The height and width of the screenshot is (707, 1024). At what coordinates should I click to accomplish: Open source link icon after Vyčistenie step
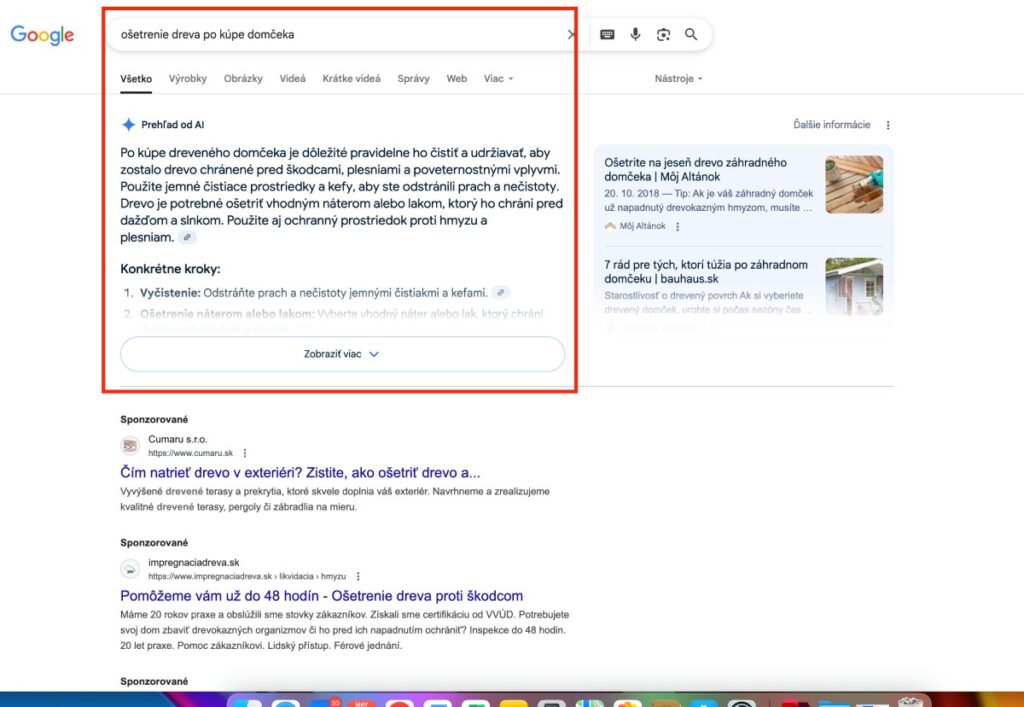pyautogui.click(x=500, y=292)
